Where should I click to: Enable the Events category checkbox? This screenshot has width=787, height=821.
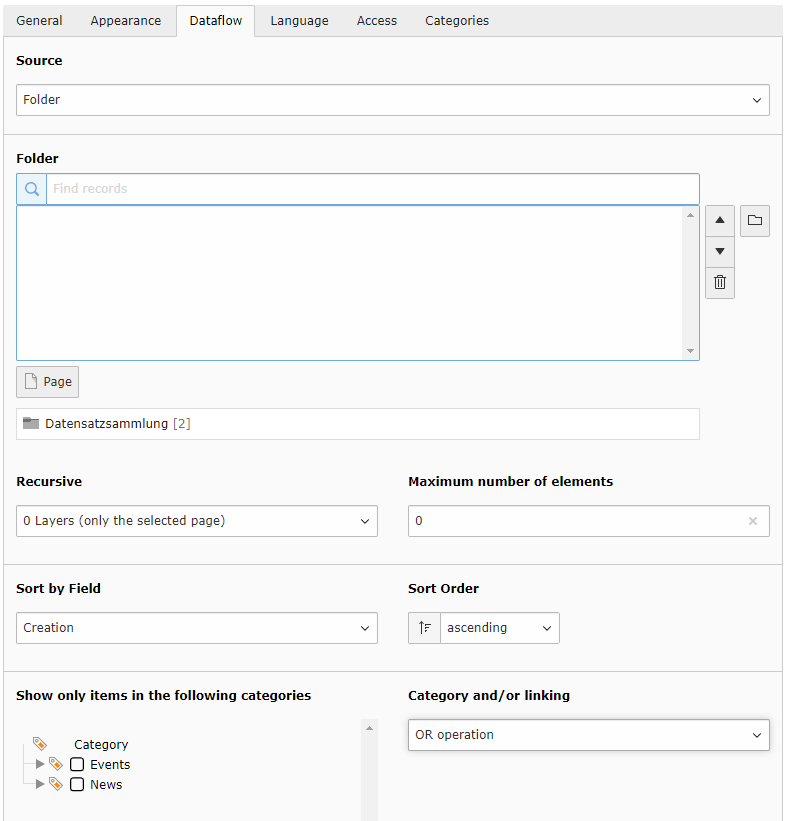[x=77, y=765]
